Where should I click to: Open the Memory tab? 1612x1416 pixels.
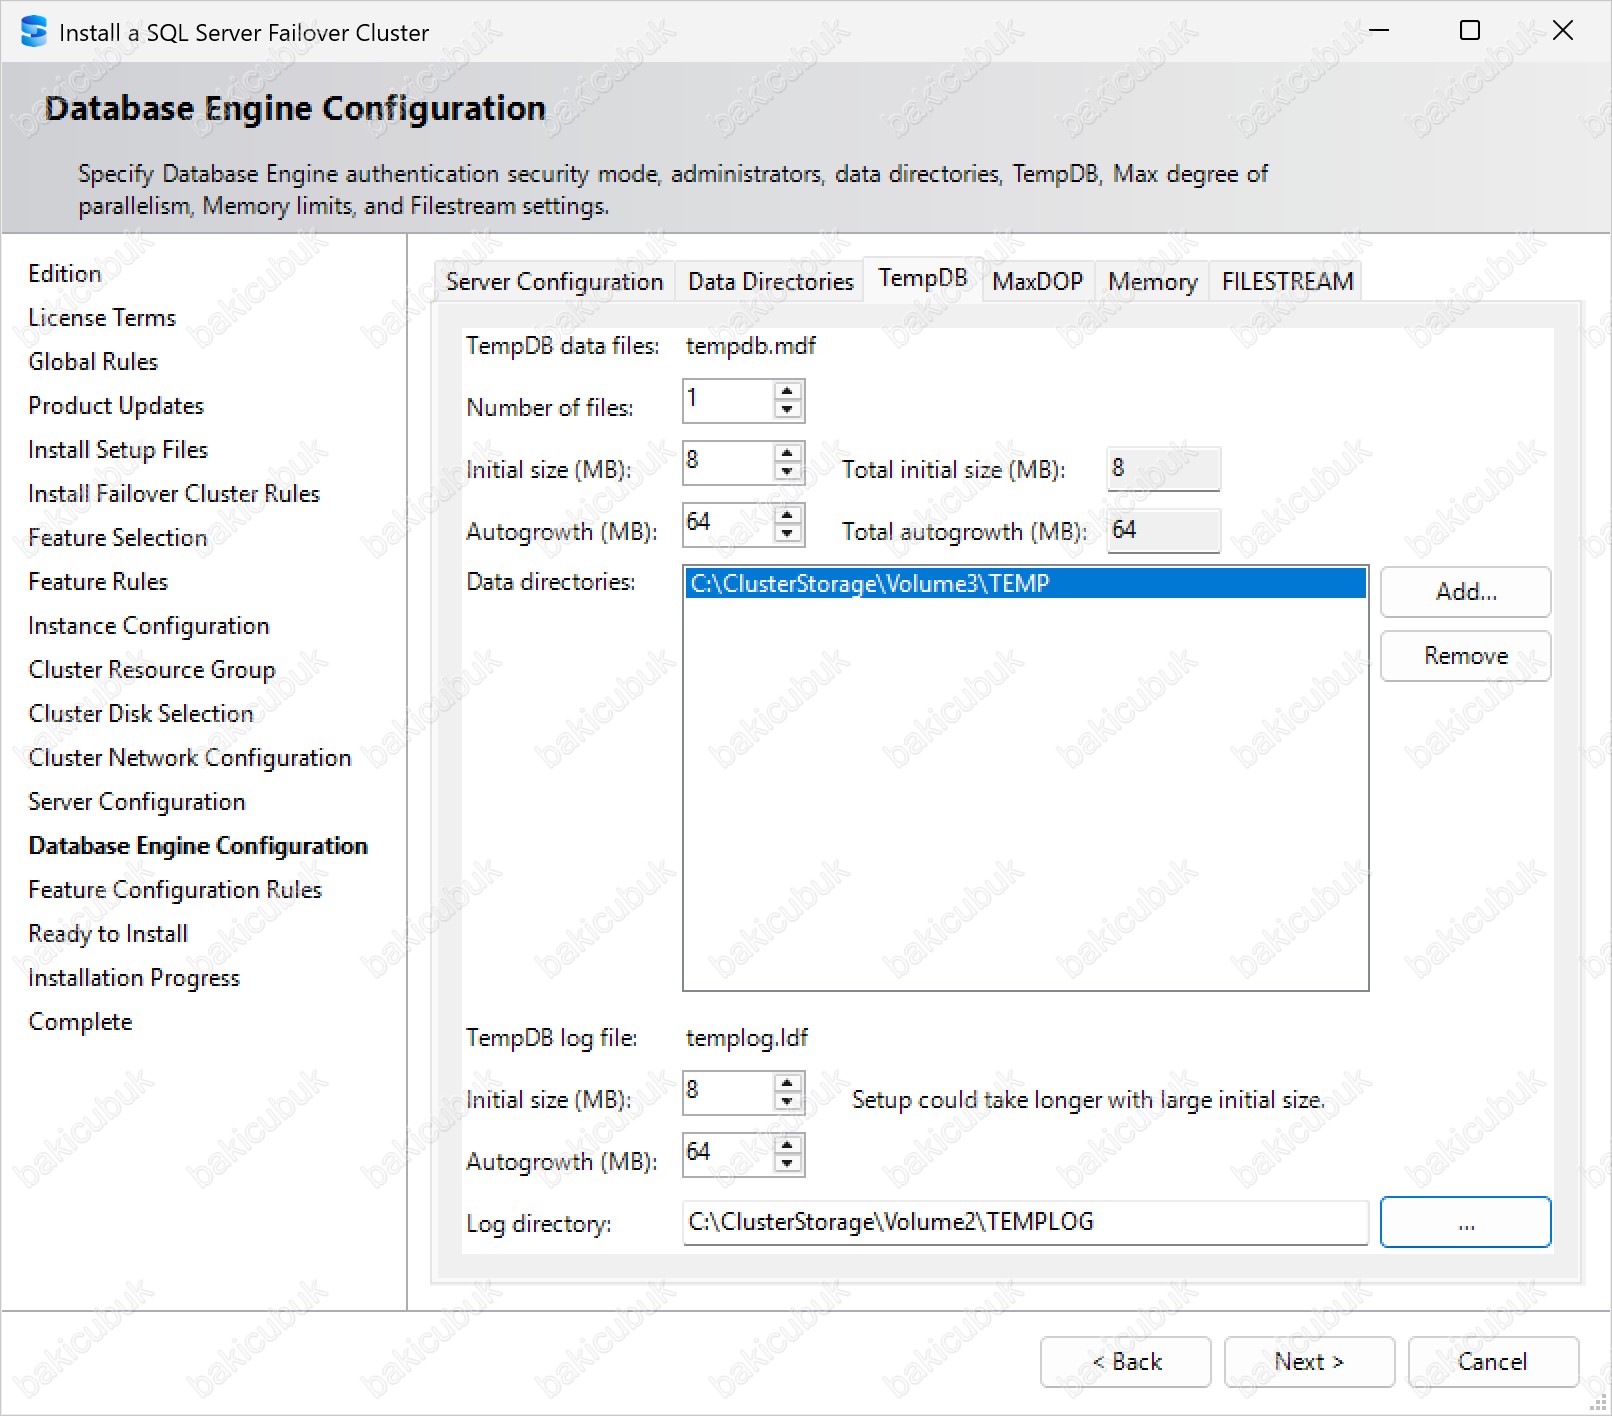(x=1152, y=282)
